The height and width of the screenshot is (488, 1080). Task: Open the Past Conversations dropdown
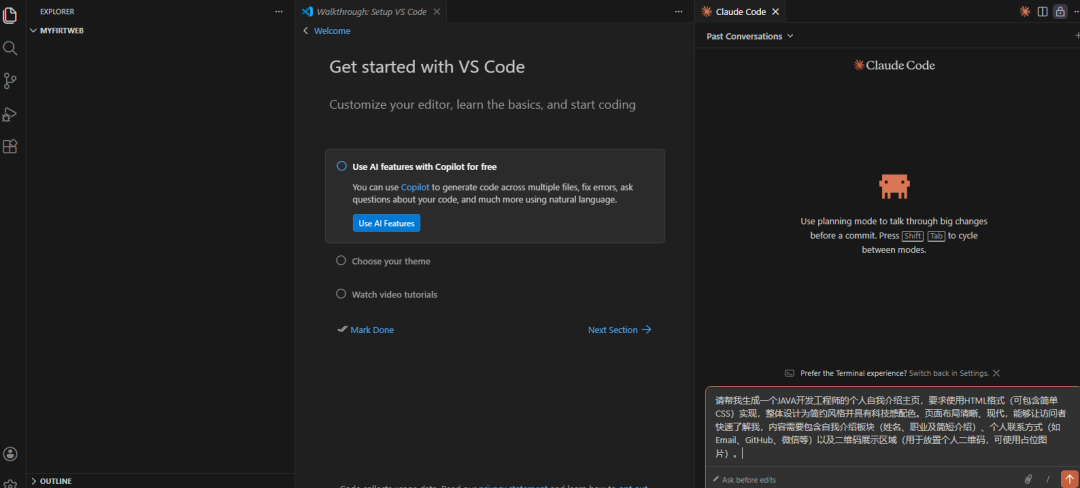click(750, 36)
